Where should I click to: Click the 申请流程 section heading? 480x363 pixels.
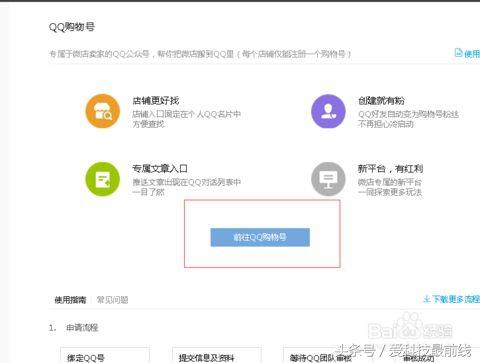[x=82, y=328]
